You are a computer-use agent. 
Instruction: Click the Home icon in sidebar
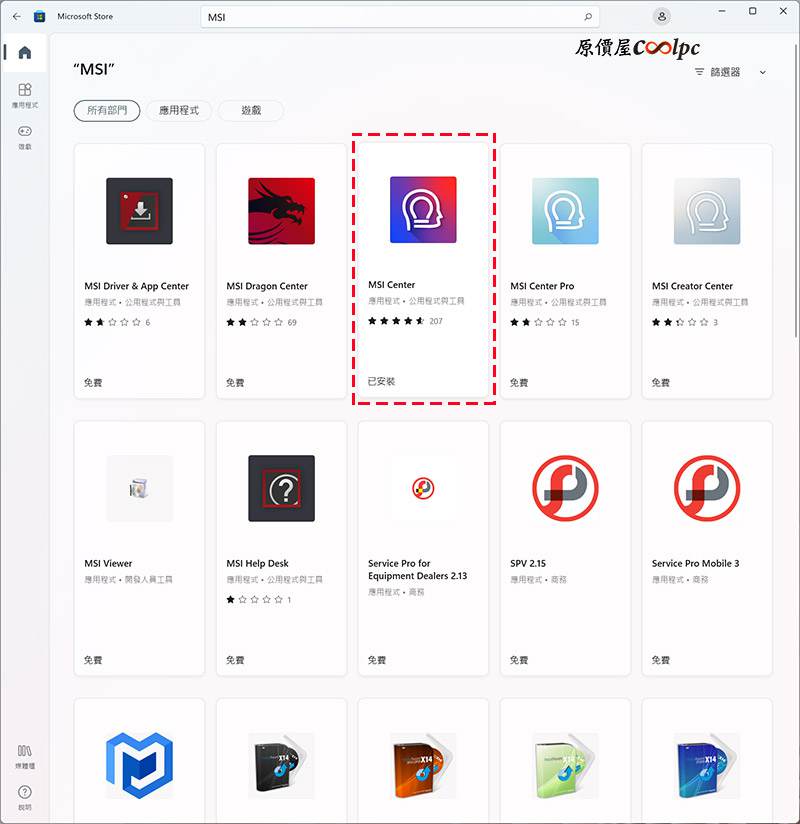[x=24, y=53]
